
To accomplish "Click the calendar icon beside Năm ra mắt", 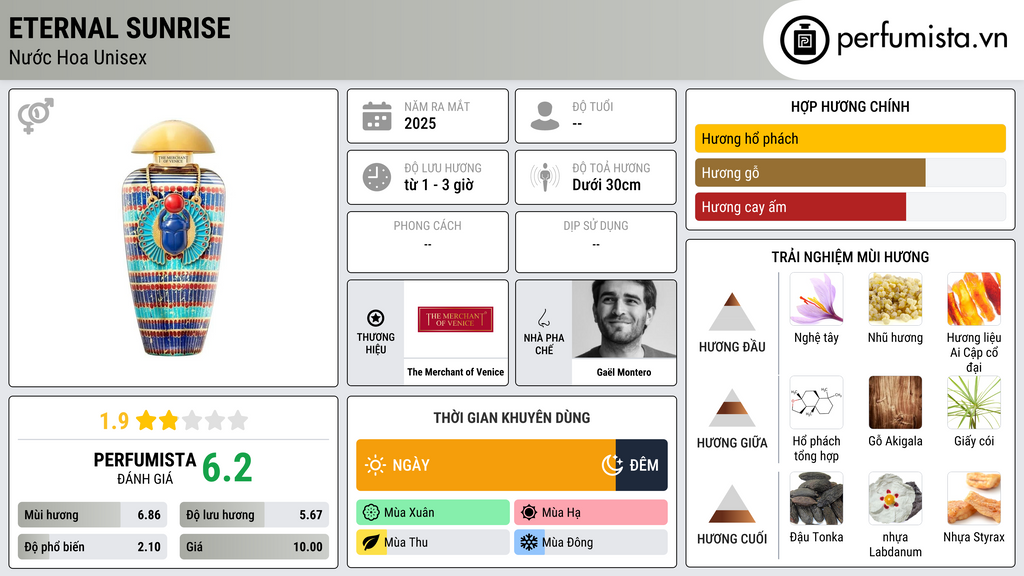I will pyautogui.click(x=377, y=116).
